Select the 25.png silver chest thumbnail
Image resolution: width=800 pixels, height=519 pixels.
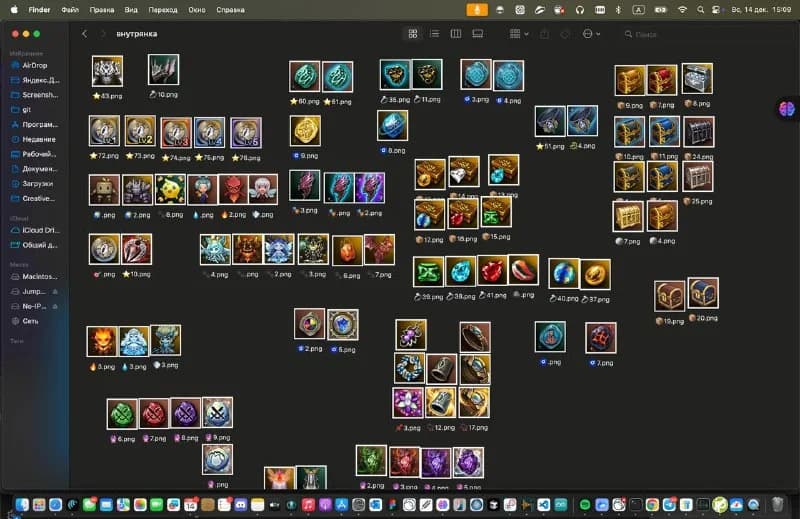(x=697, y=177)
